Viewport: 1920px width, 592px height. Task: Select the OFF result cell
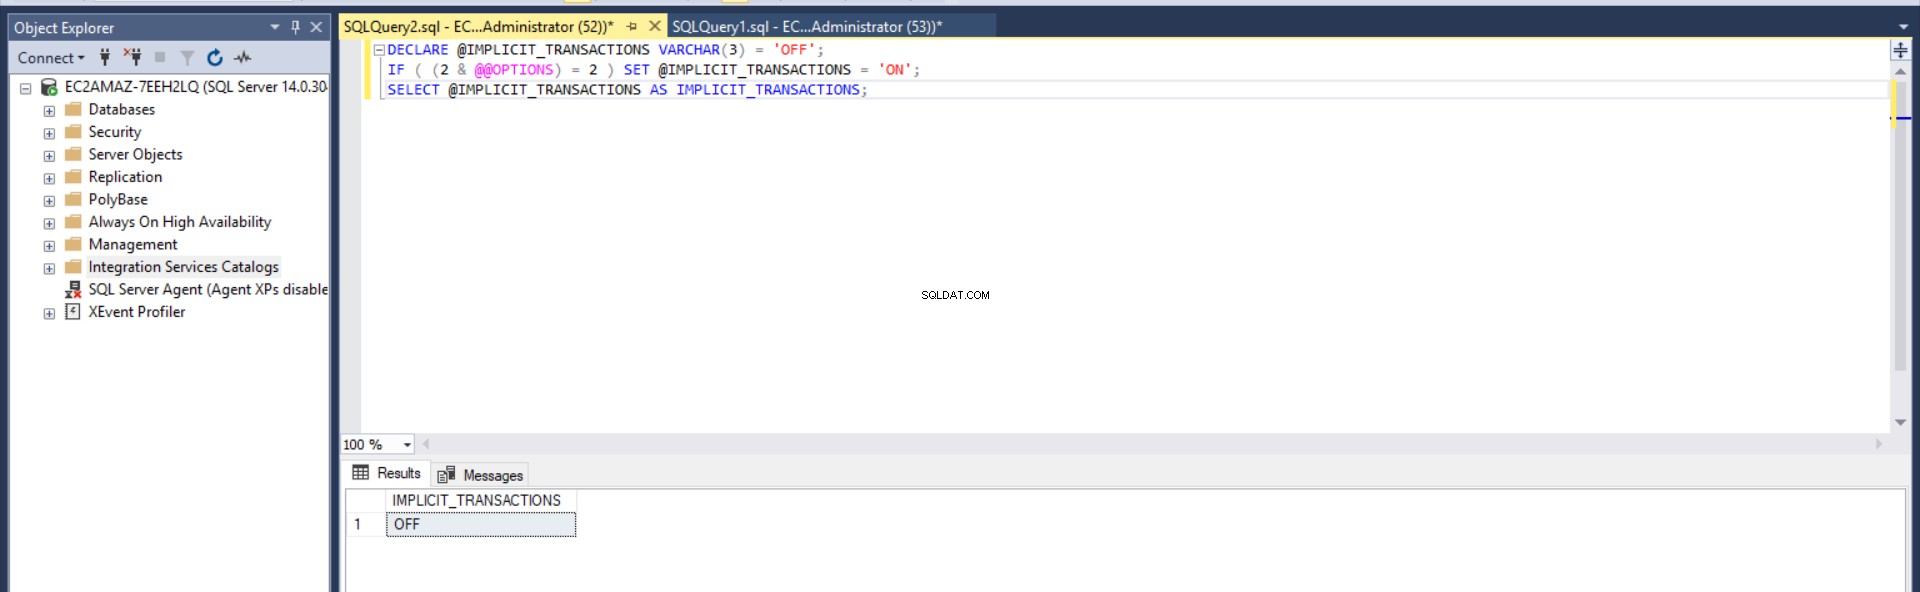[480, 524]
